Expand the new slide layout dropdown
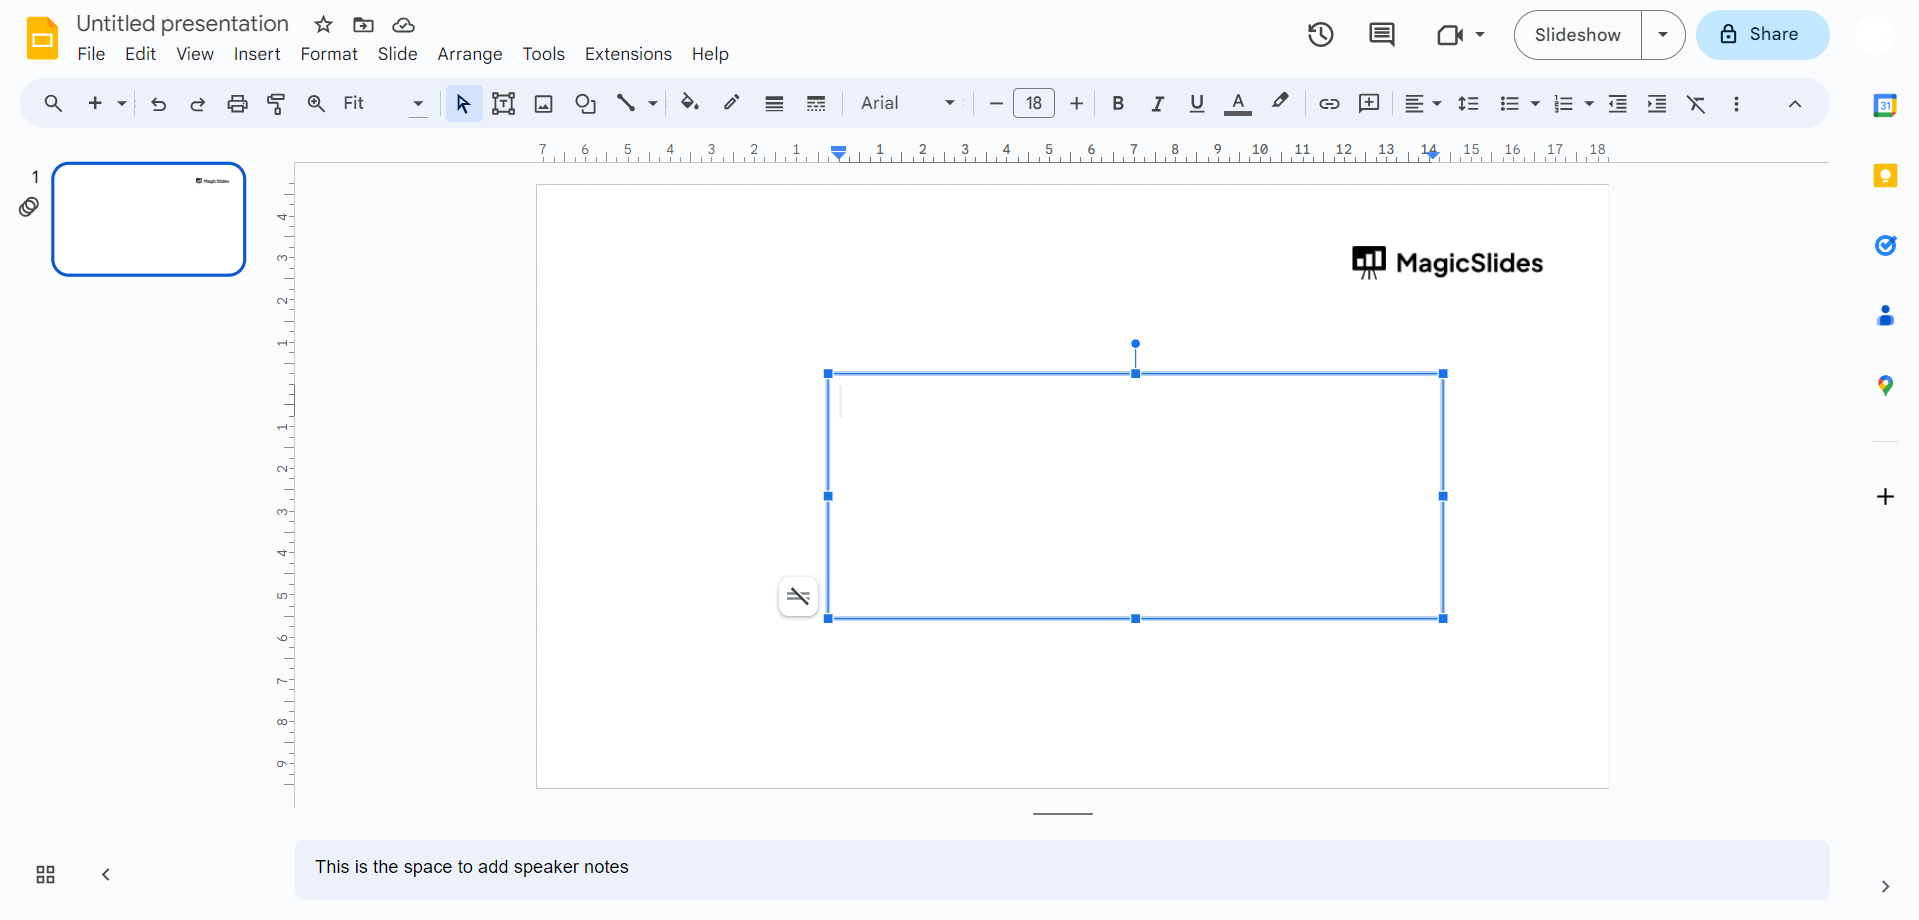Screen dimensions: 1919x920 coord(122,103)
